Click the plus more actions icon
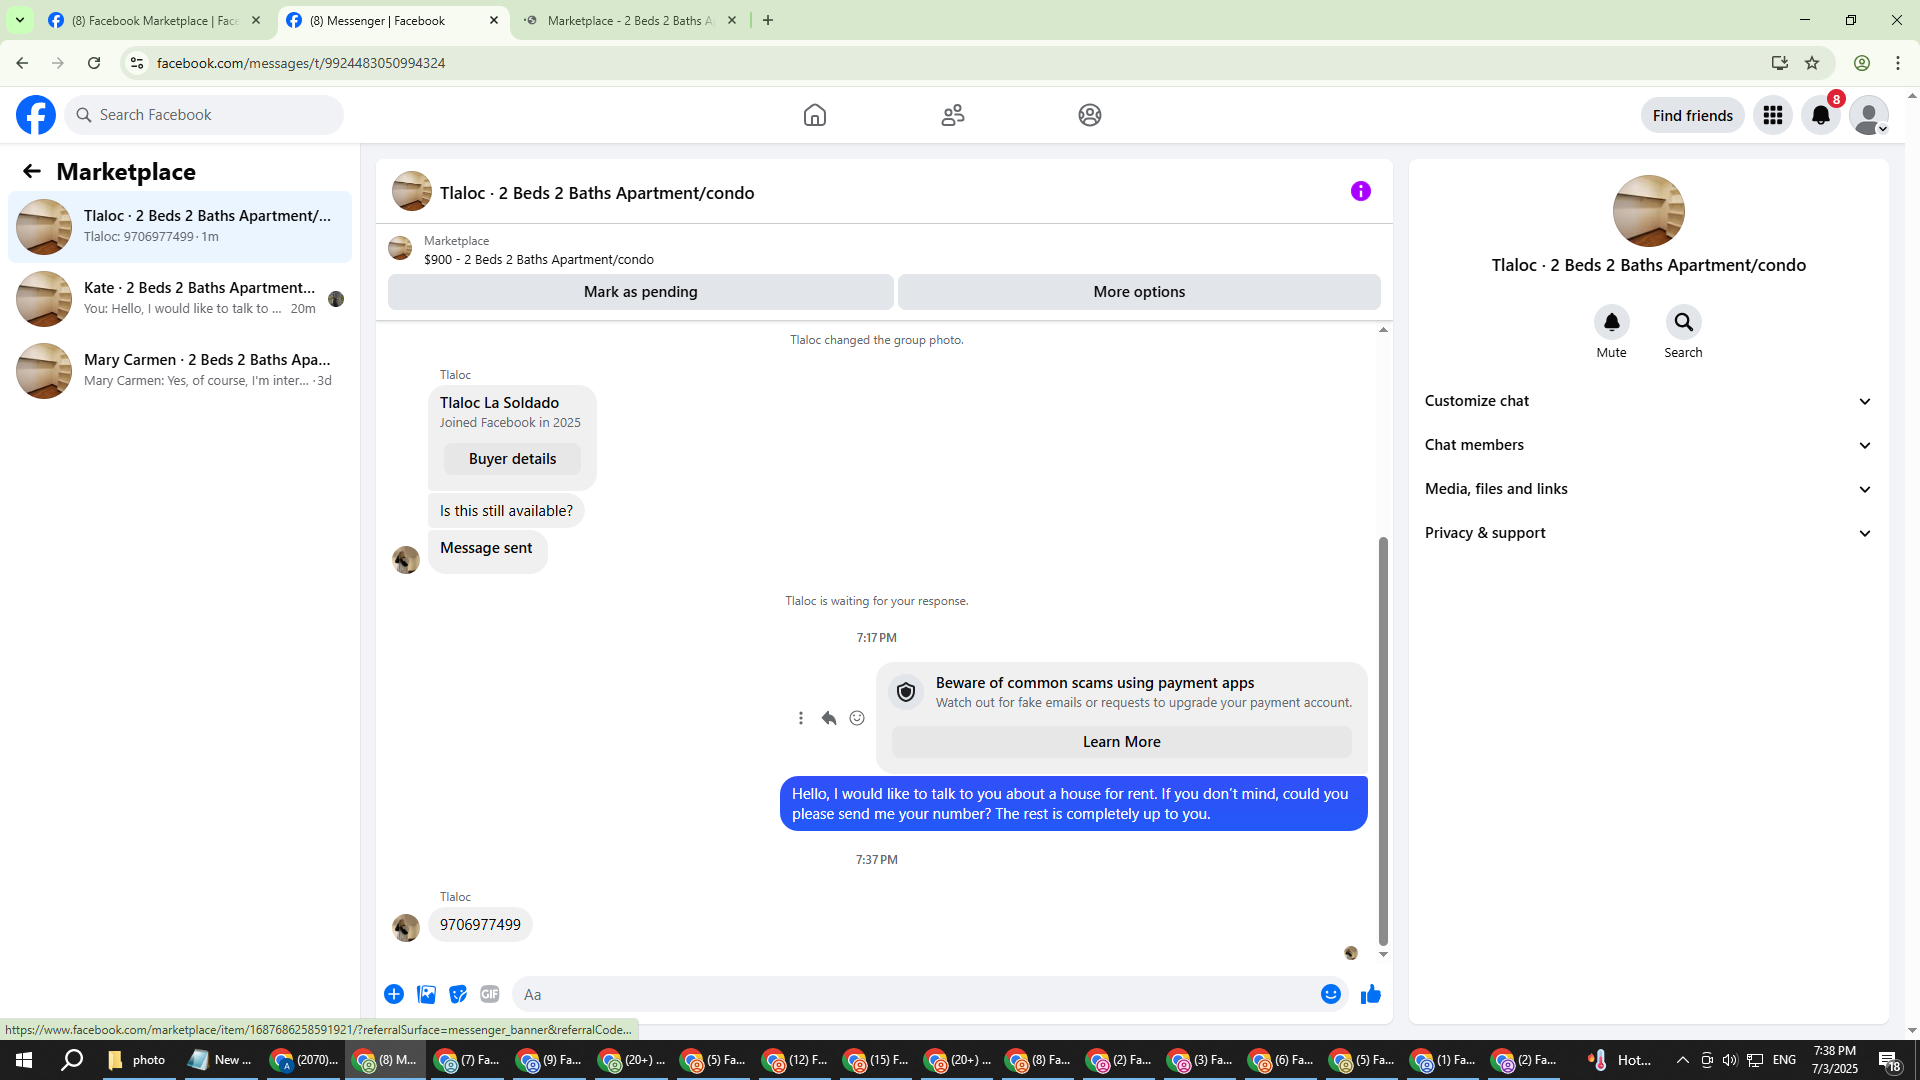 coord(394,994)
